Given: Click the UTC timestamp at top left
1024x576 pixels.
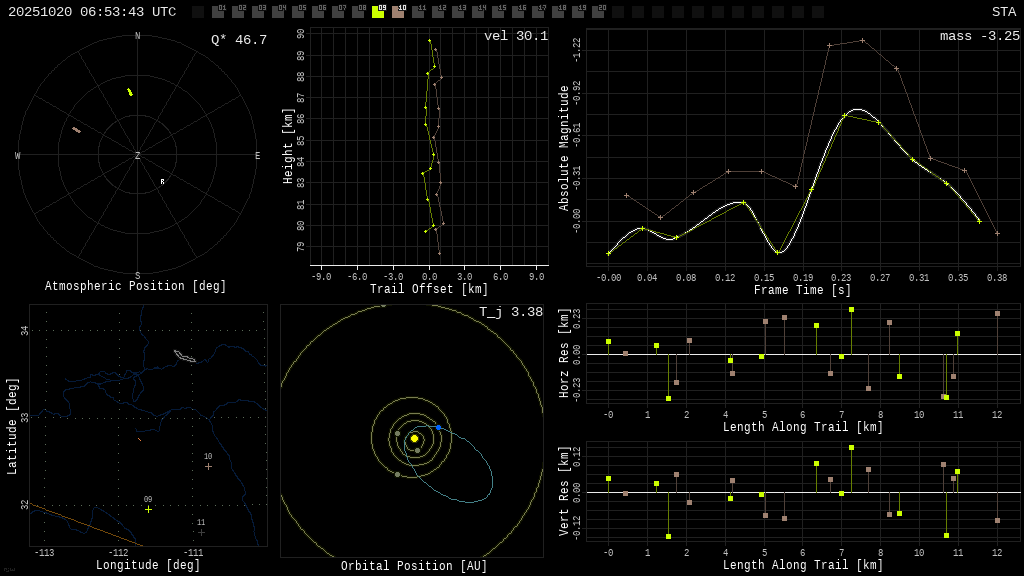Looking at the screenshot, I should (x=92, y=12).
